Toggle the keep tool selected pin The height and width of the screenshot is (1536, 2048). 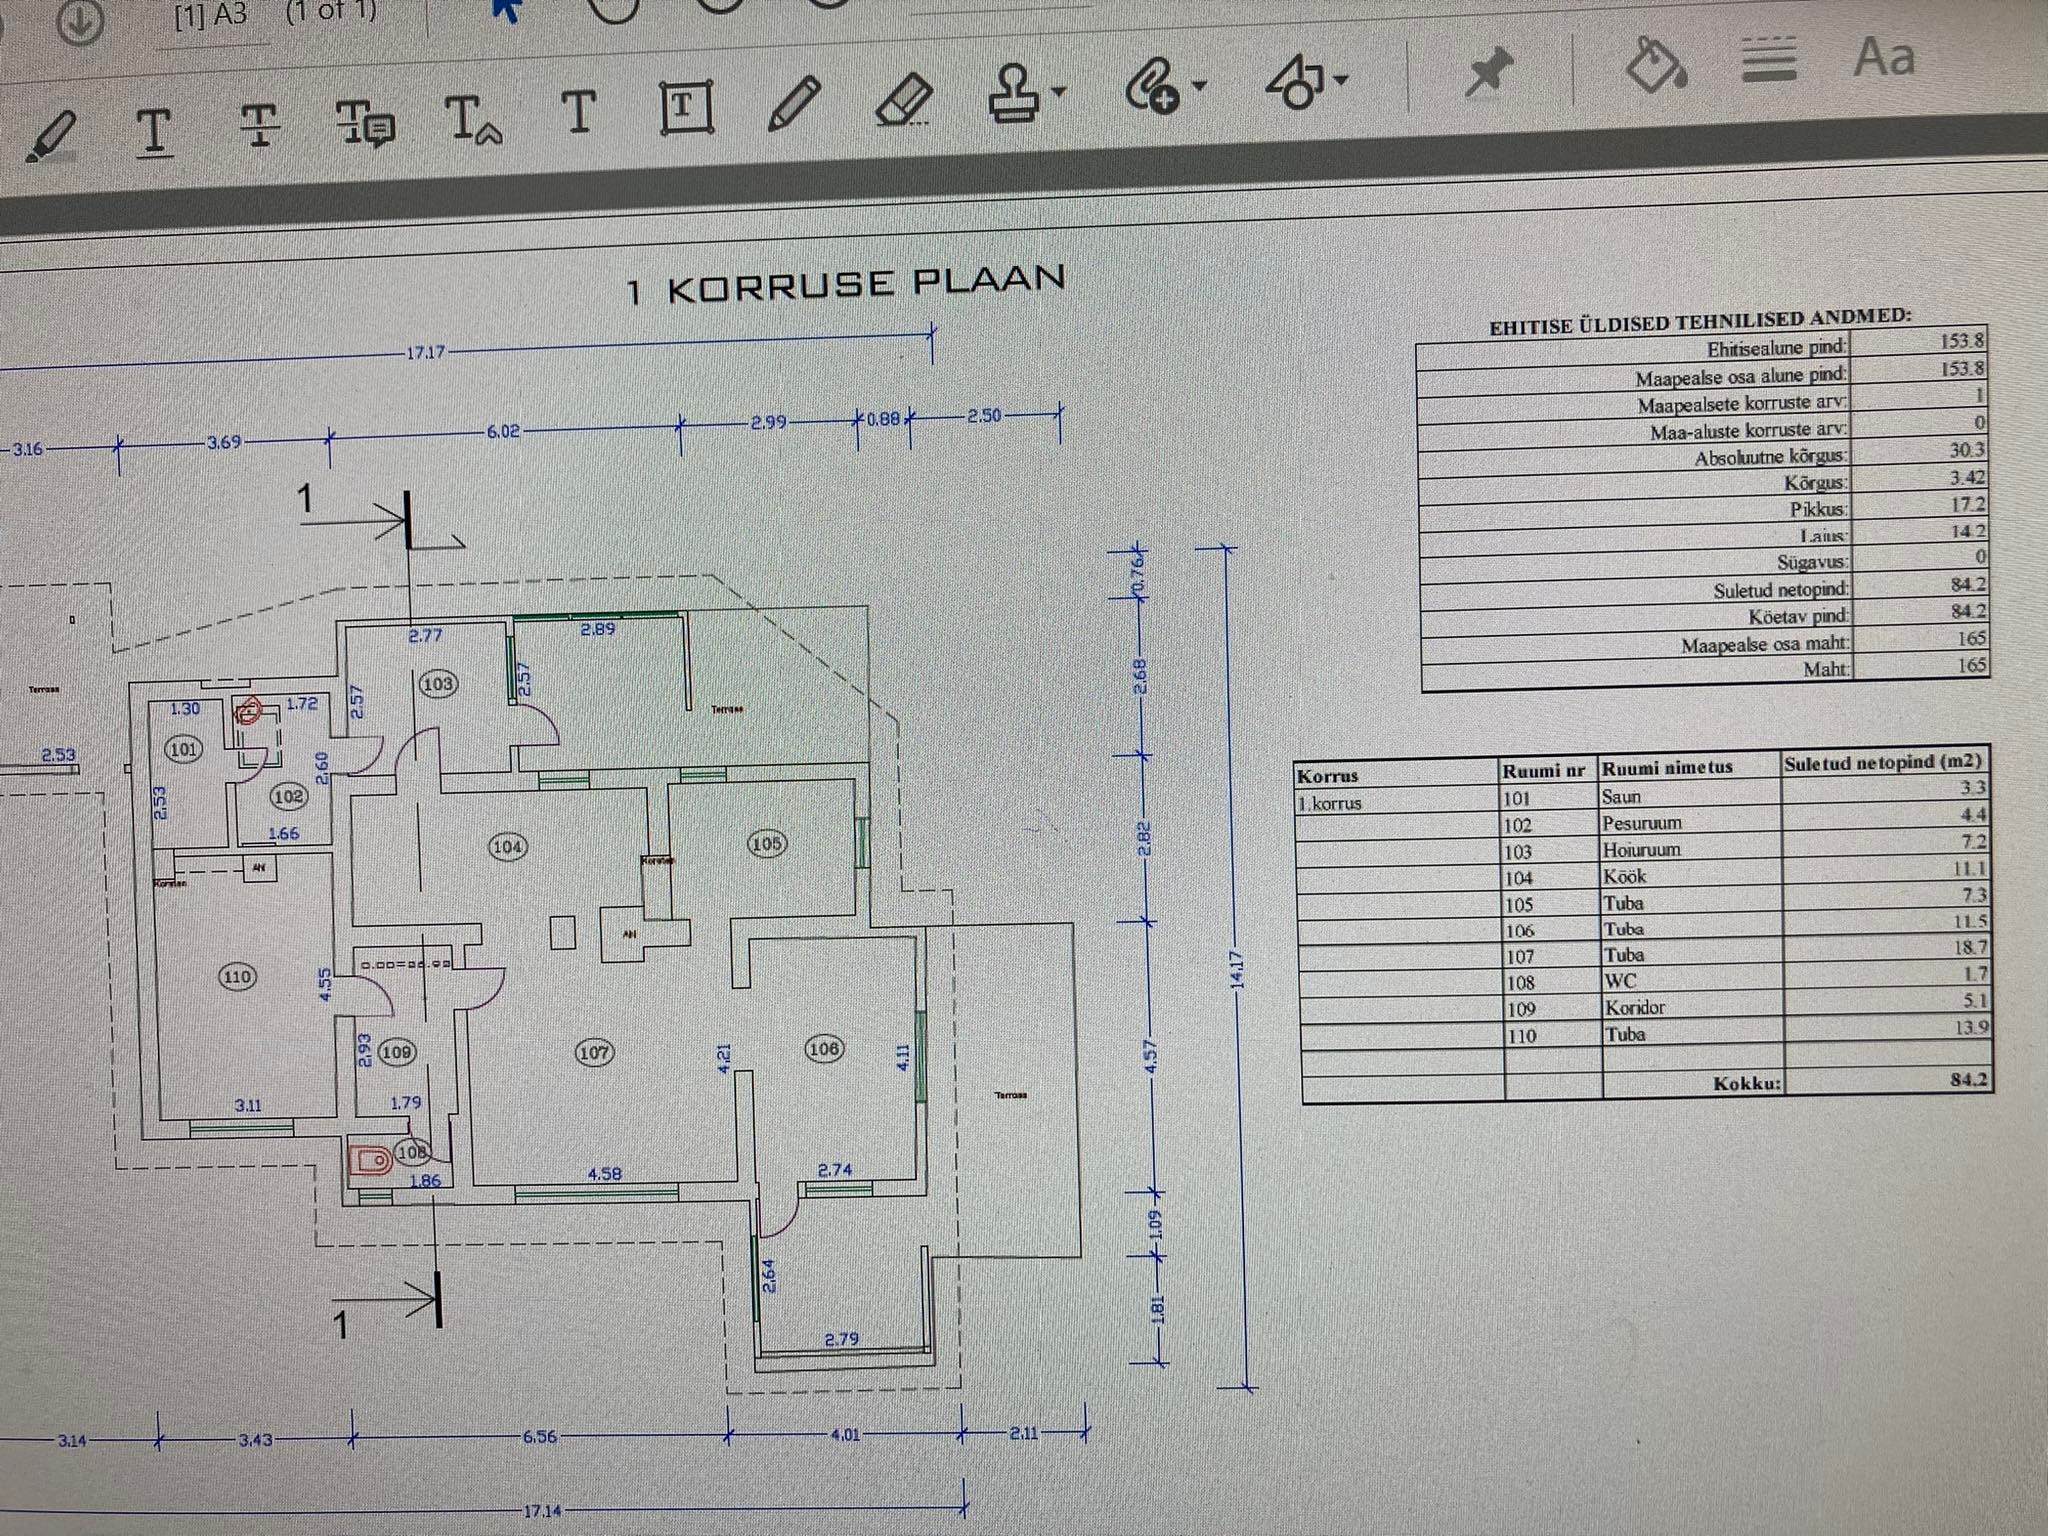click(1488, 72)
